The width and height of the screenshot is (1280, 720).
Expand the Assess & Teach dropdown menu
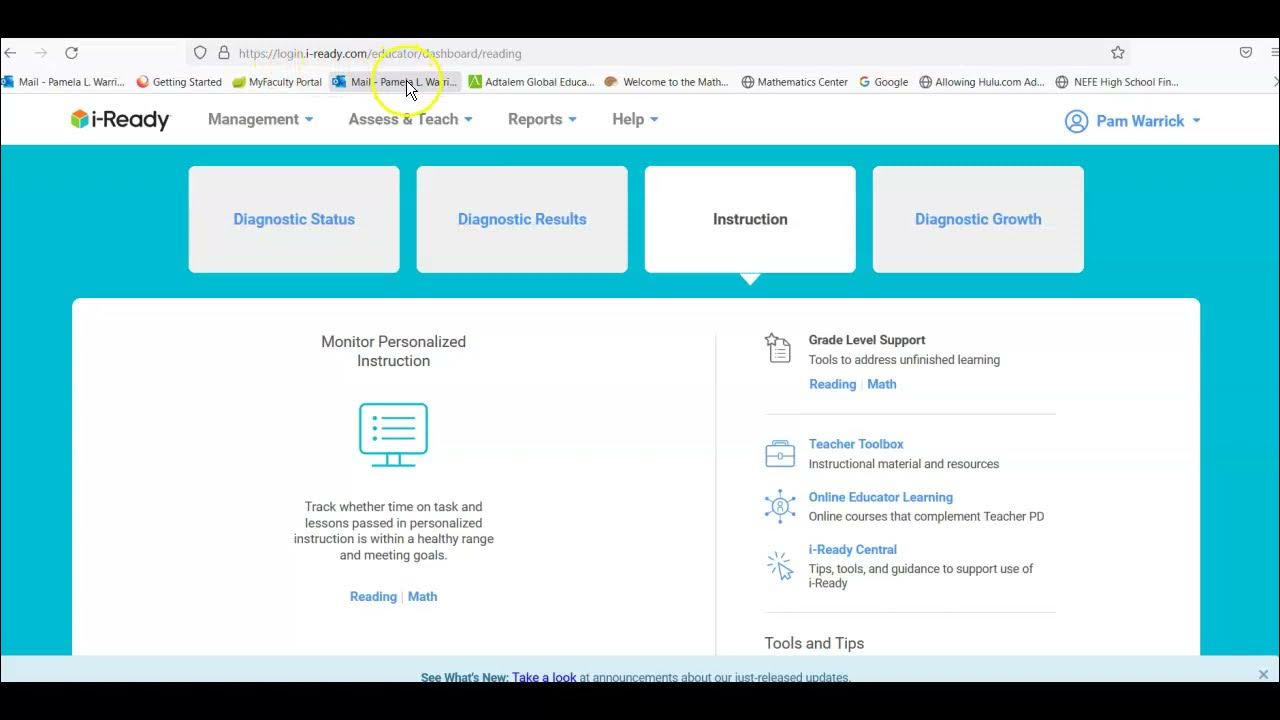[x=411, y=119]
